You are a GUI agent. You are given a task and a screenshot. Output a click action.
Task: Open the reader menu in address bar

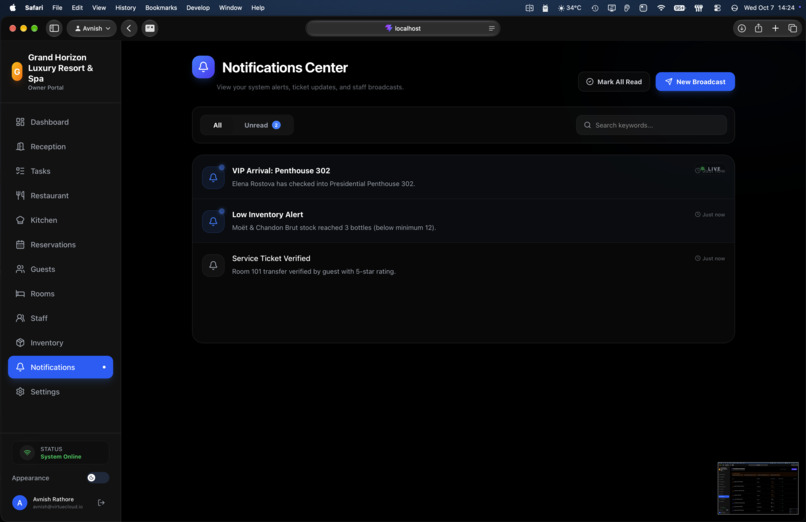(491, 28)
